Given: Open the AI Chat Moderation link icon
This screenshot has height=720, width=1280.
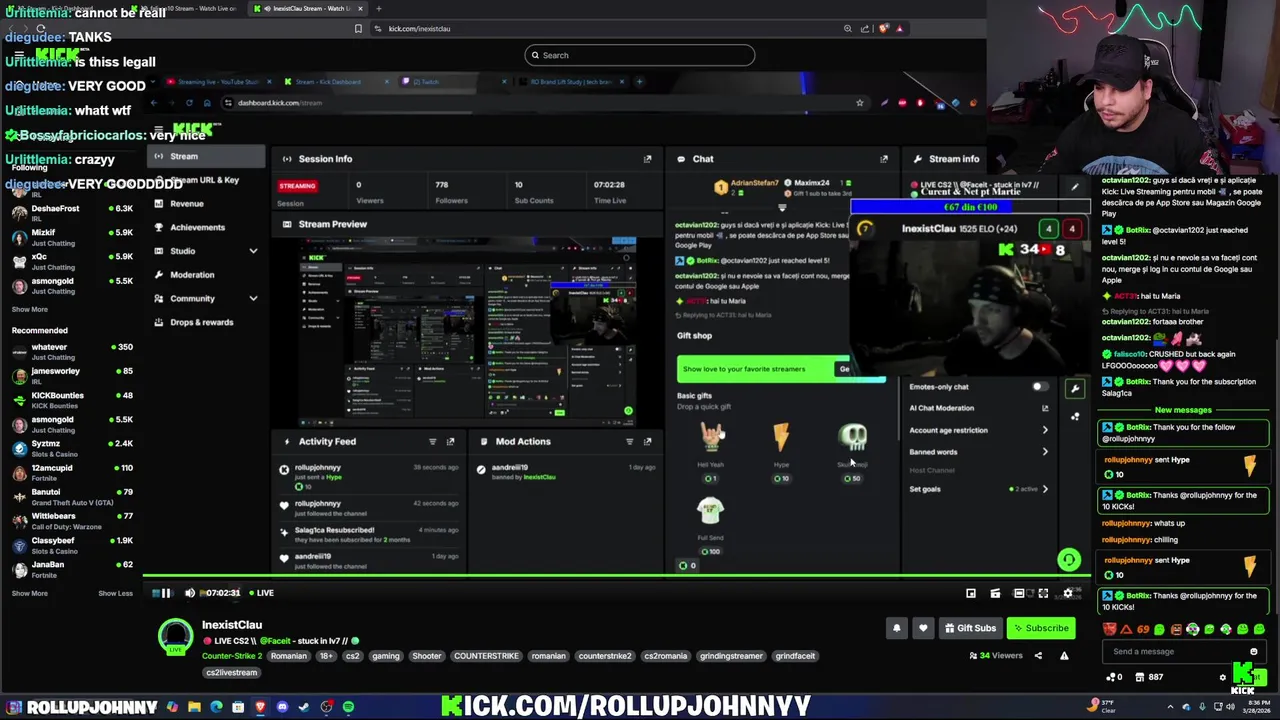Looking at the screenshot, I should [x=1045, y=408].
